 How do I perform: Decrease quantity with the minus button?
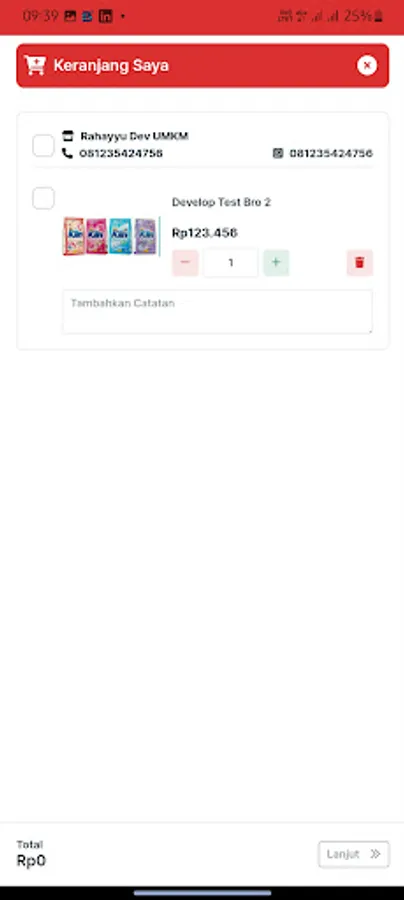185,263
